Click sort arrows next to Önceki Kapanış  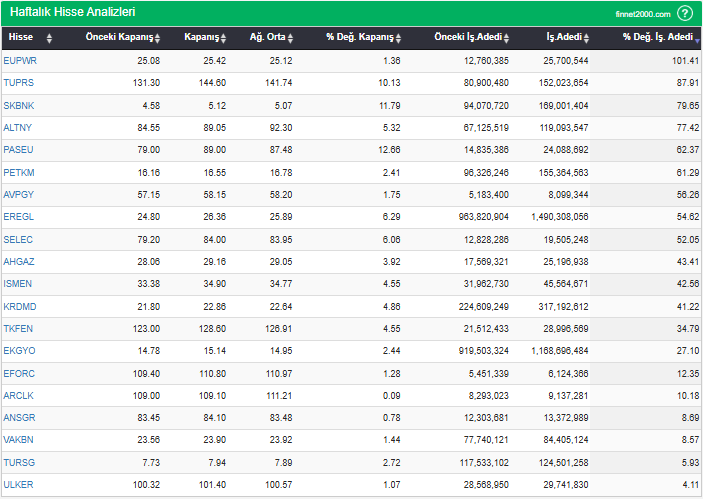point(157,38)
